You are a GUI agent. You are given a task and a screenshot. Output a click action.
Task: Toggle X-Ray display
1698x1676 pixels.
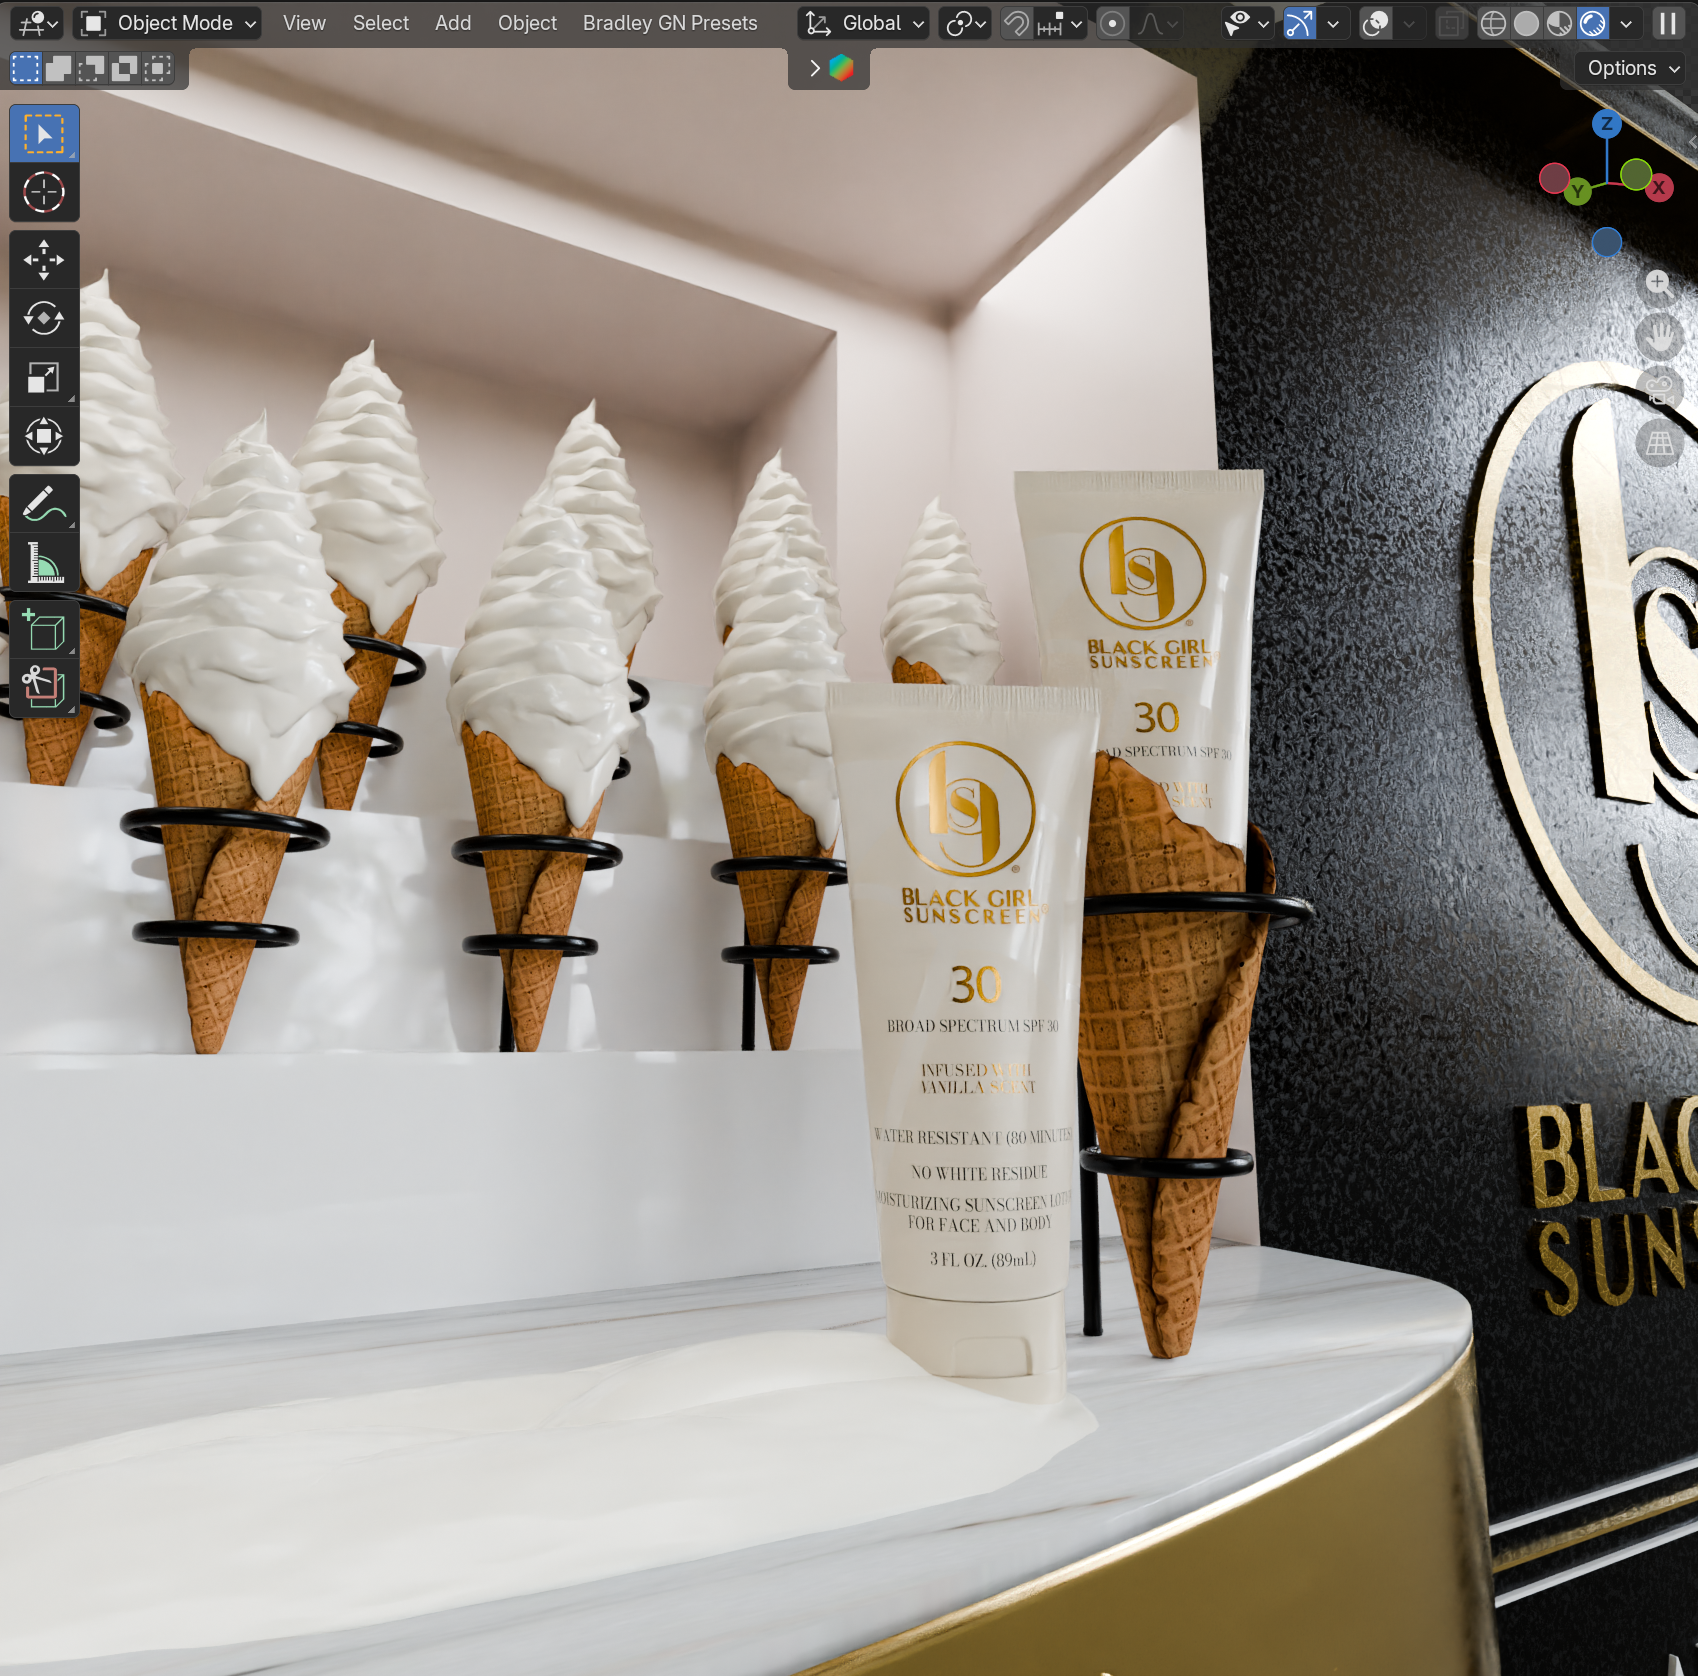1450,23
